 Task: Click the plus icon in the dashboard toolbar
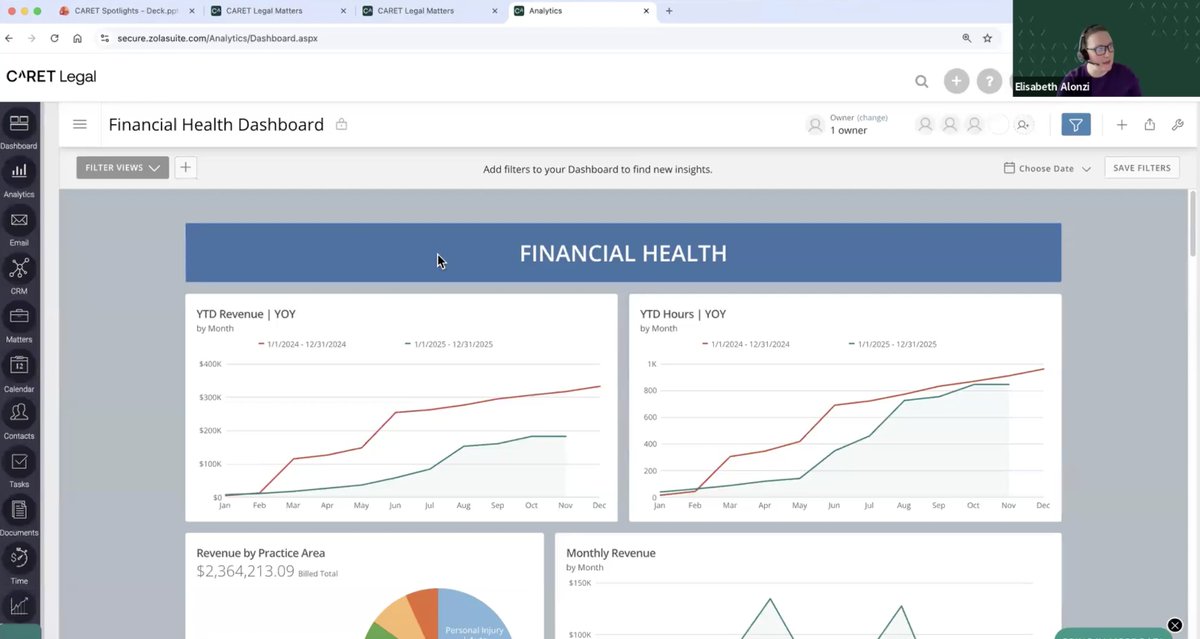(x=1122, y=125)
